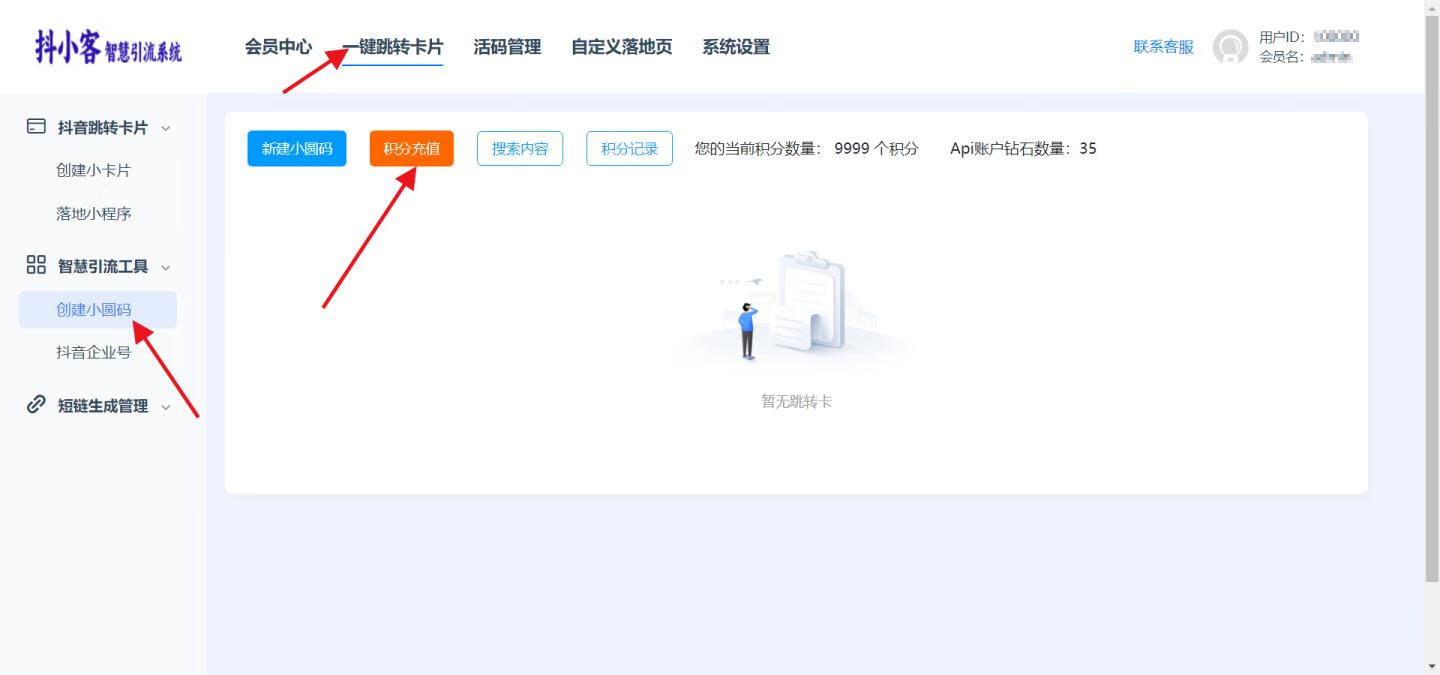The image size is (1440, 675).
Task: Collapse the 抖音跳转卡片 sidebar section
Action: click(166, 127)
